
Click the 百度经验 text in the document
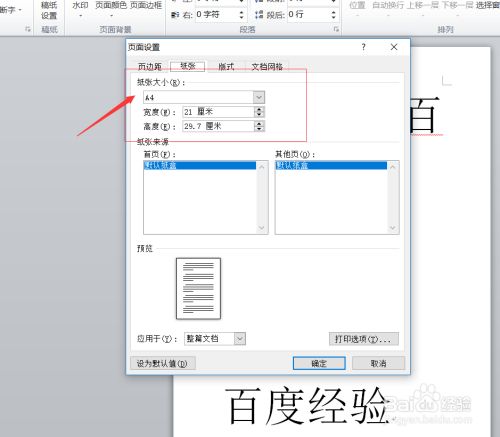[x=307, y=406]
